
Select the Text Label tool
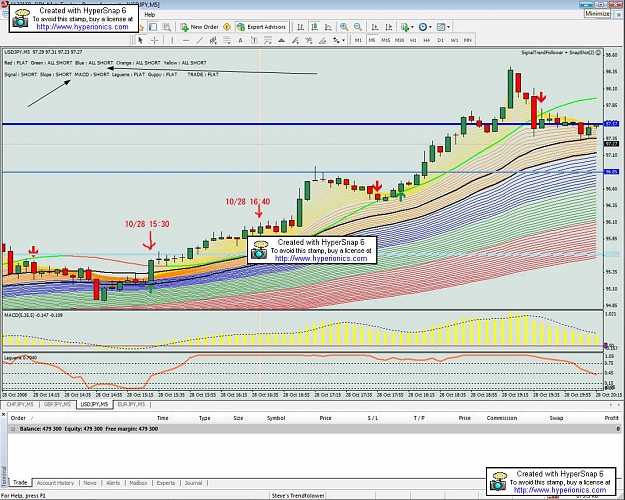(x=254, y=40)
